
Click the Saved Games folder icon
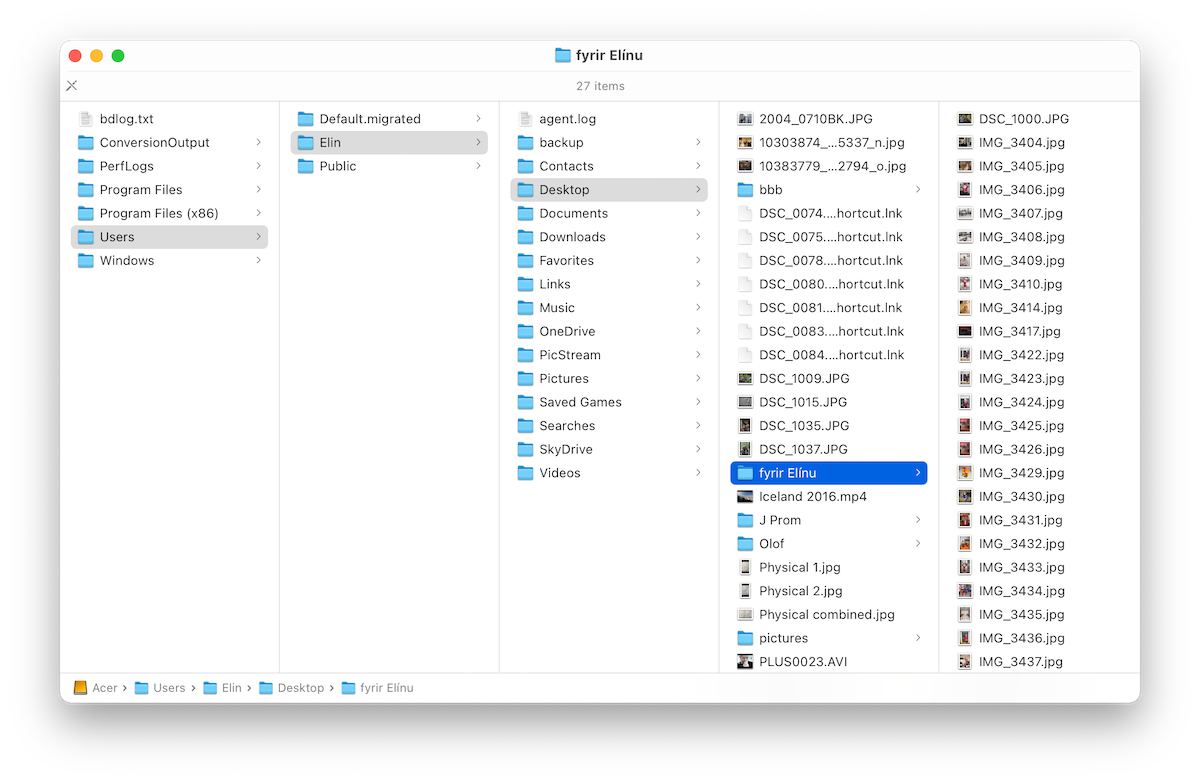[526, 402]
